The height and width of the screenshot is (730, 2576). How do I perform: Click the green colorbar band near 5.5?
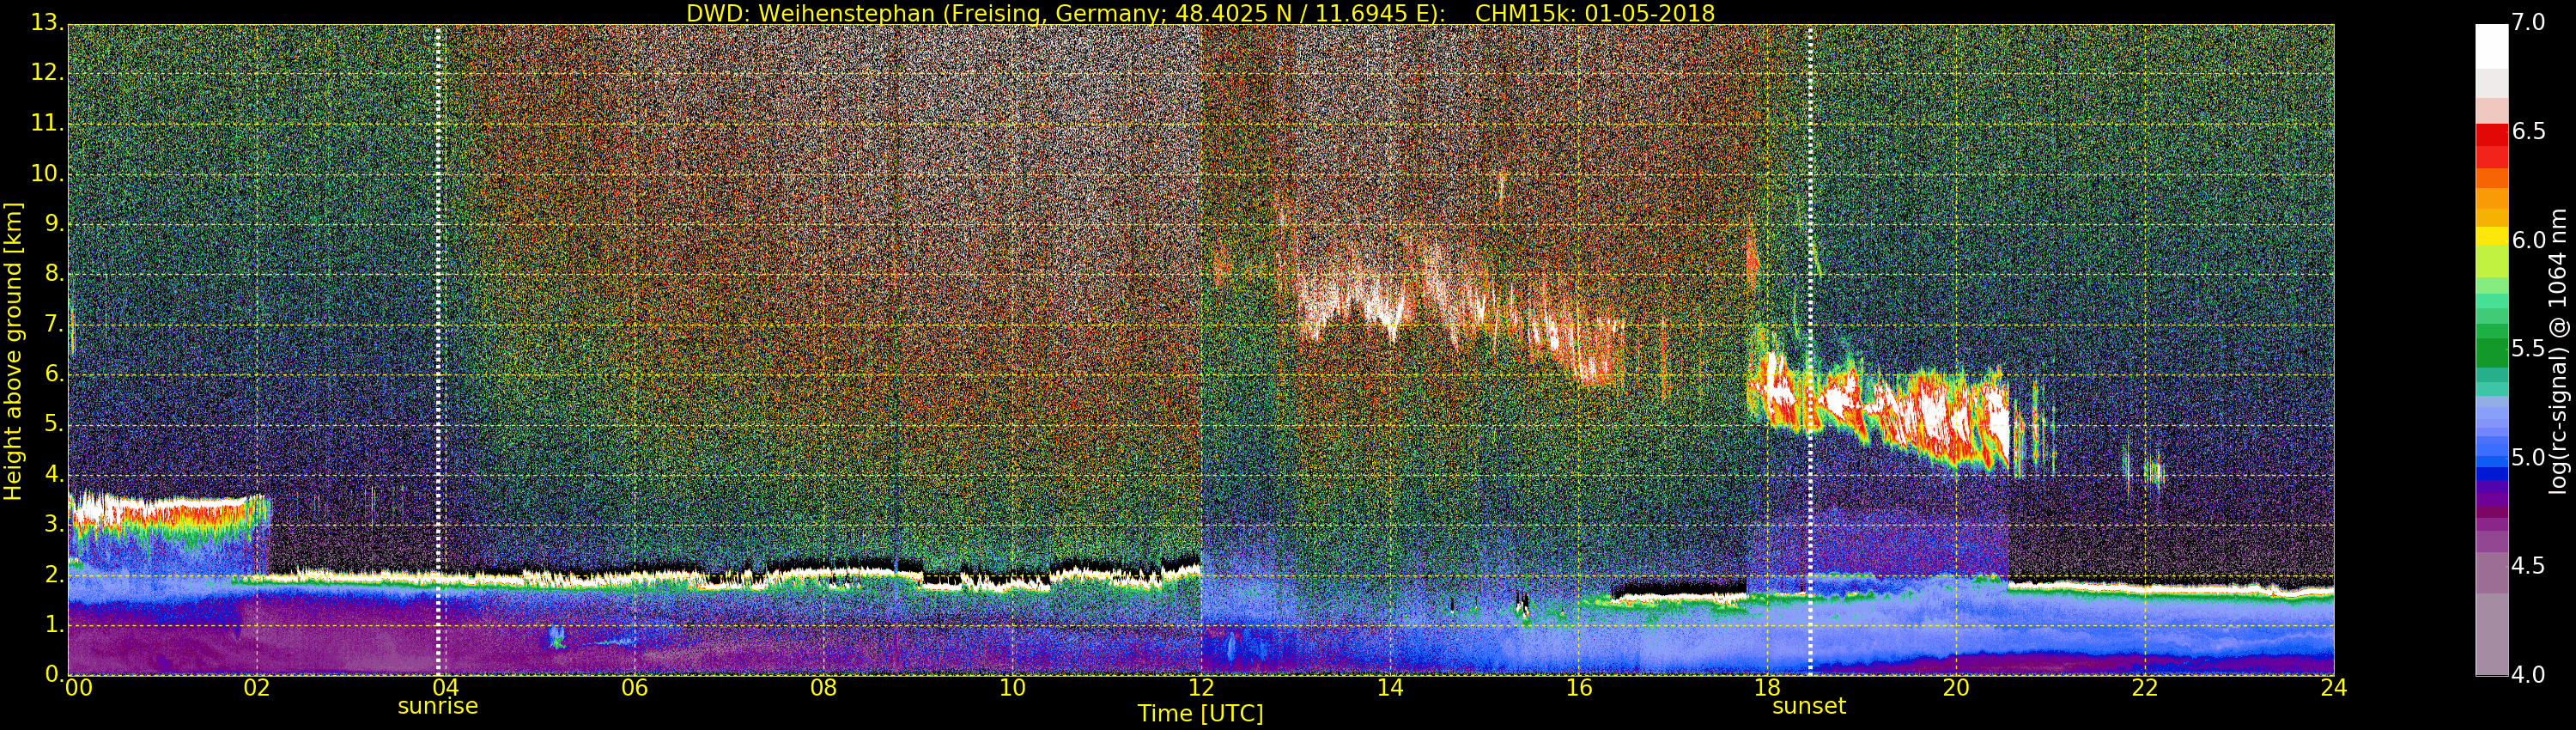(x=2491, y=350)
